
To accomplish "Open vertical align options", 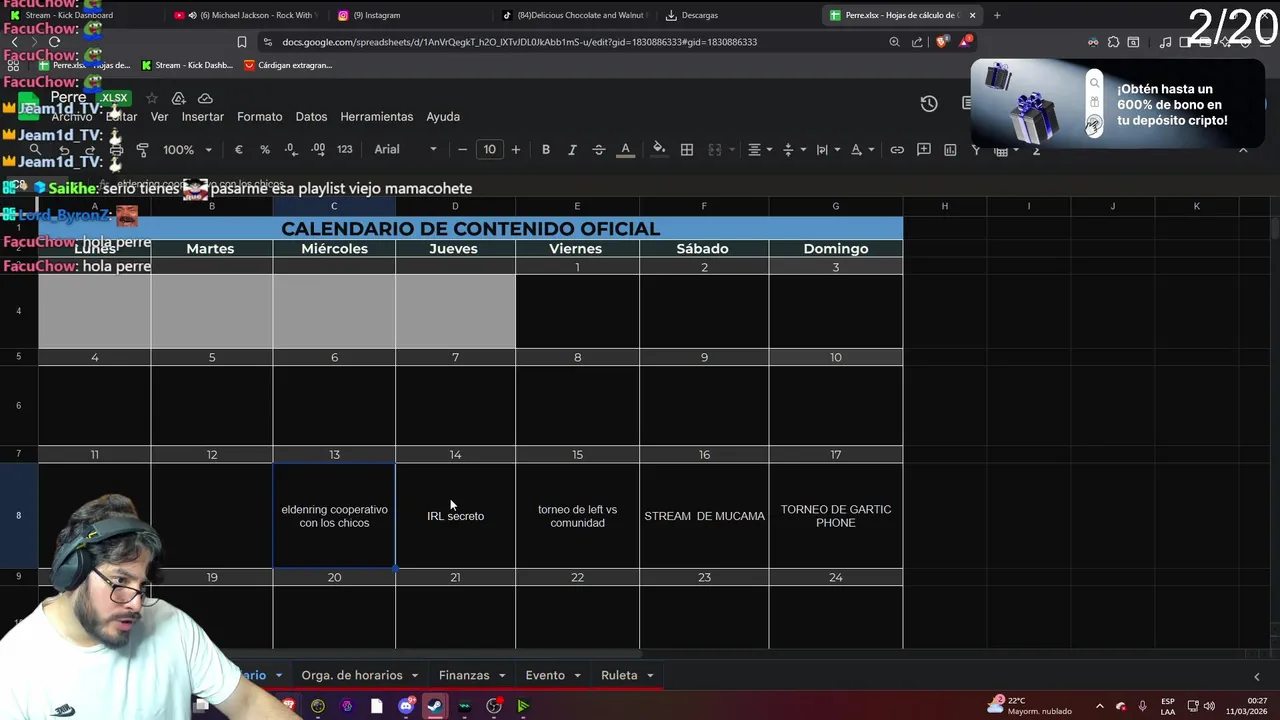I will tap(793, 149).
